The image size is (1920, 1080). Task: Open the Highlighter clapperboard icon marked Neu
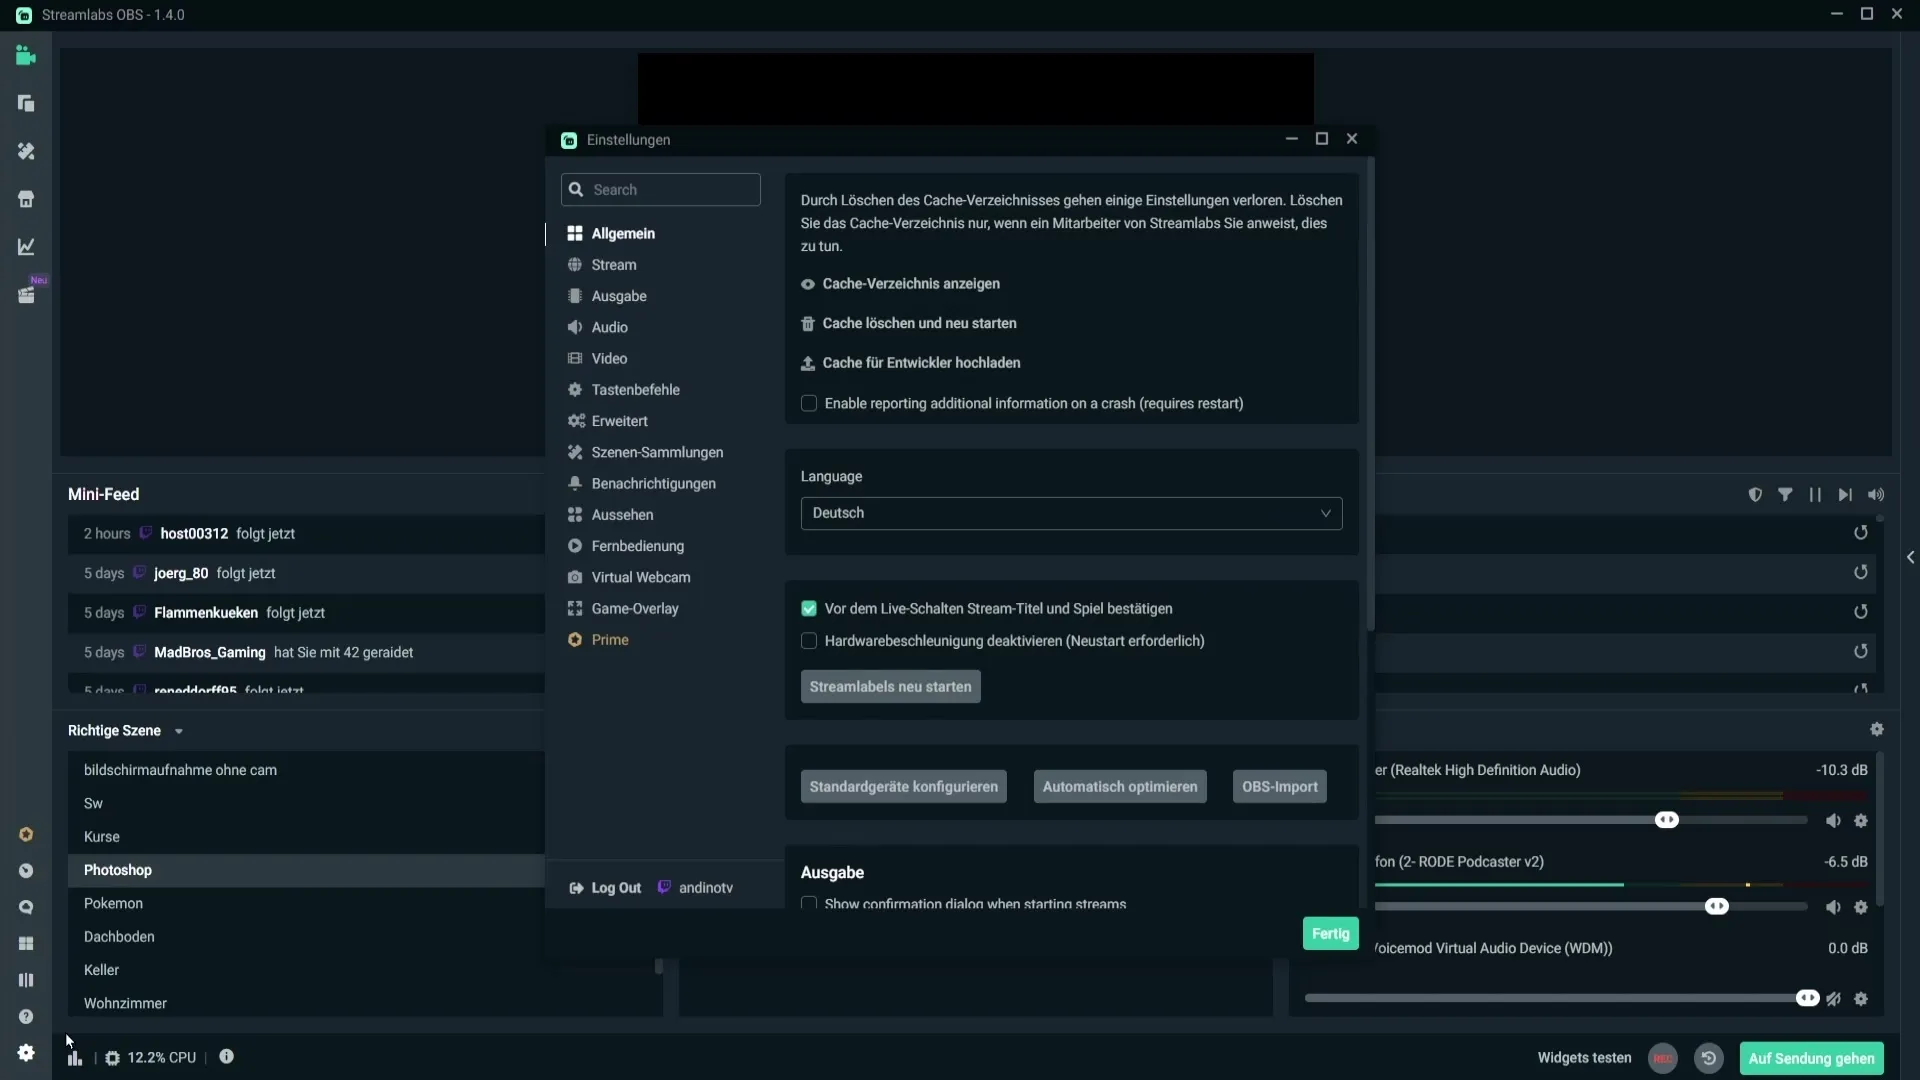click(26, 295)
